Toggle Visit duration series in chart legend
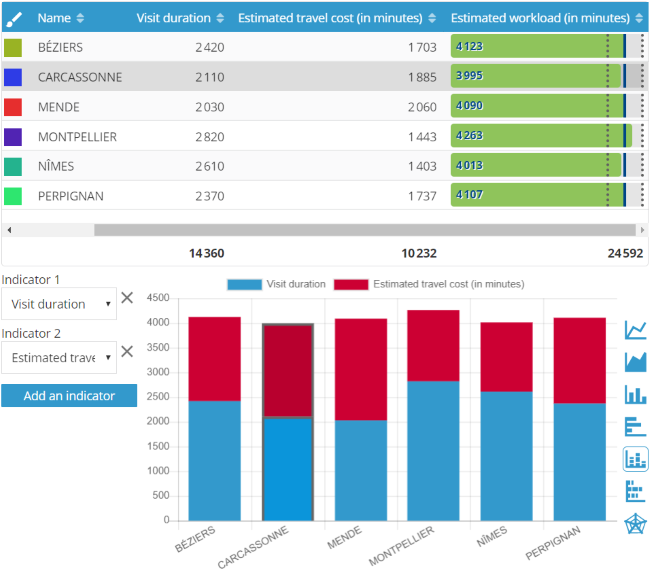Screen dimensions: 650x573 click(276, 284)
